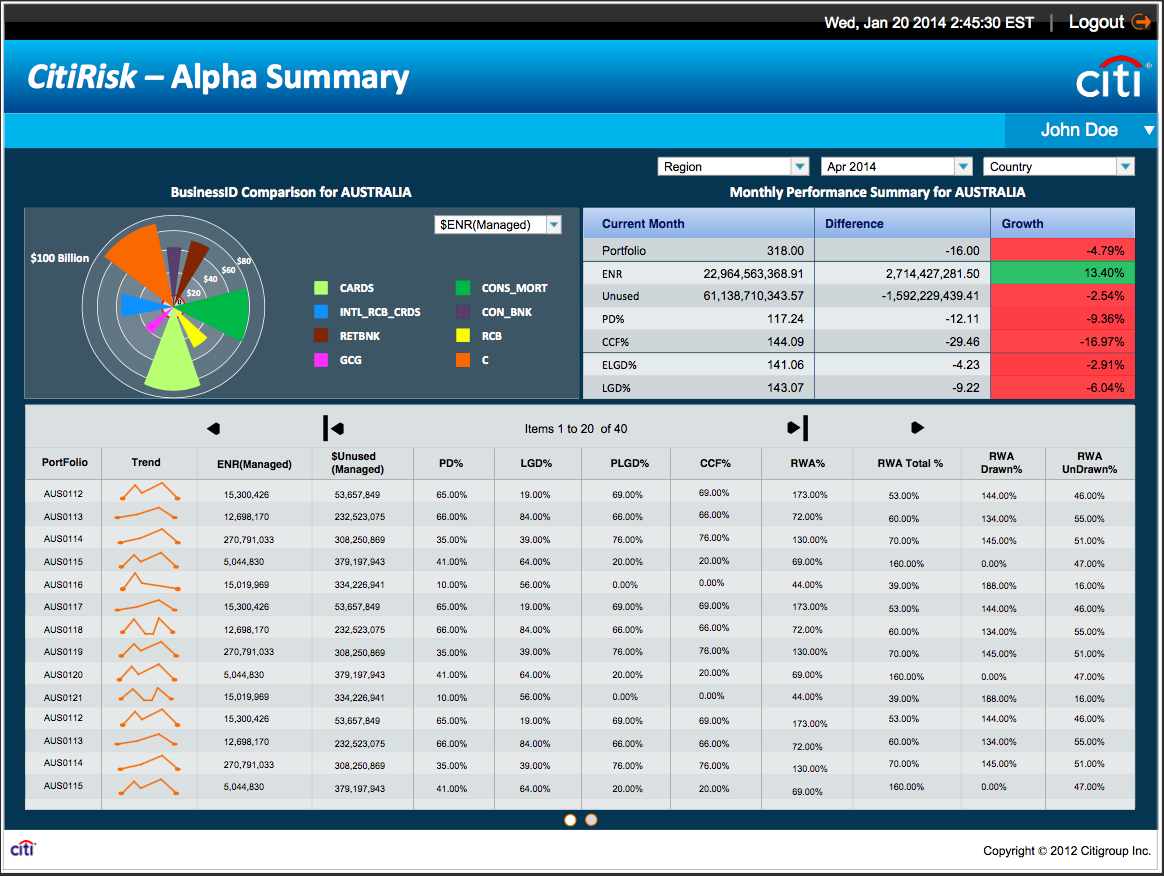Select portfolio AUS0116 in the table
The width and height of the screenshot is (1164, 876).
pos(63,584)
